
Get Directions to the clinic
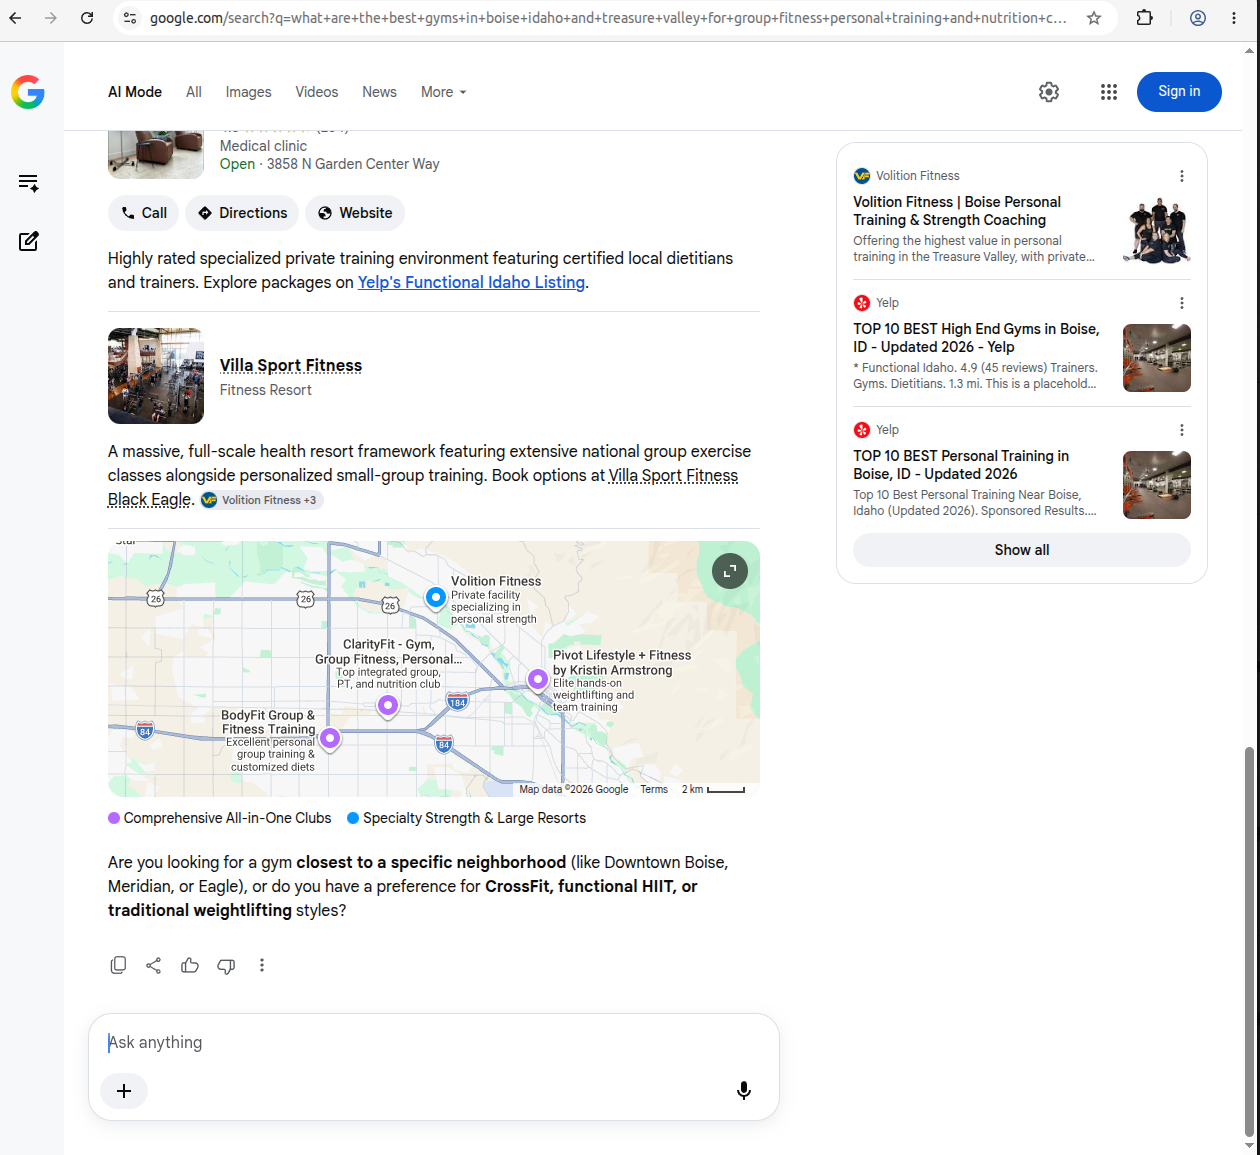tap(243, 213)
